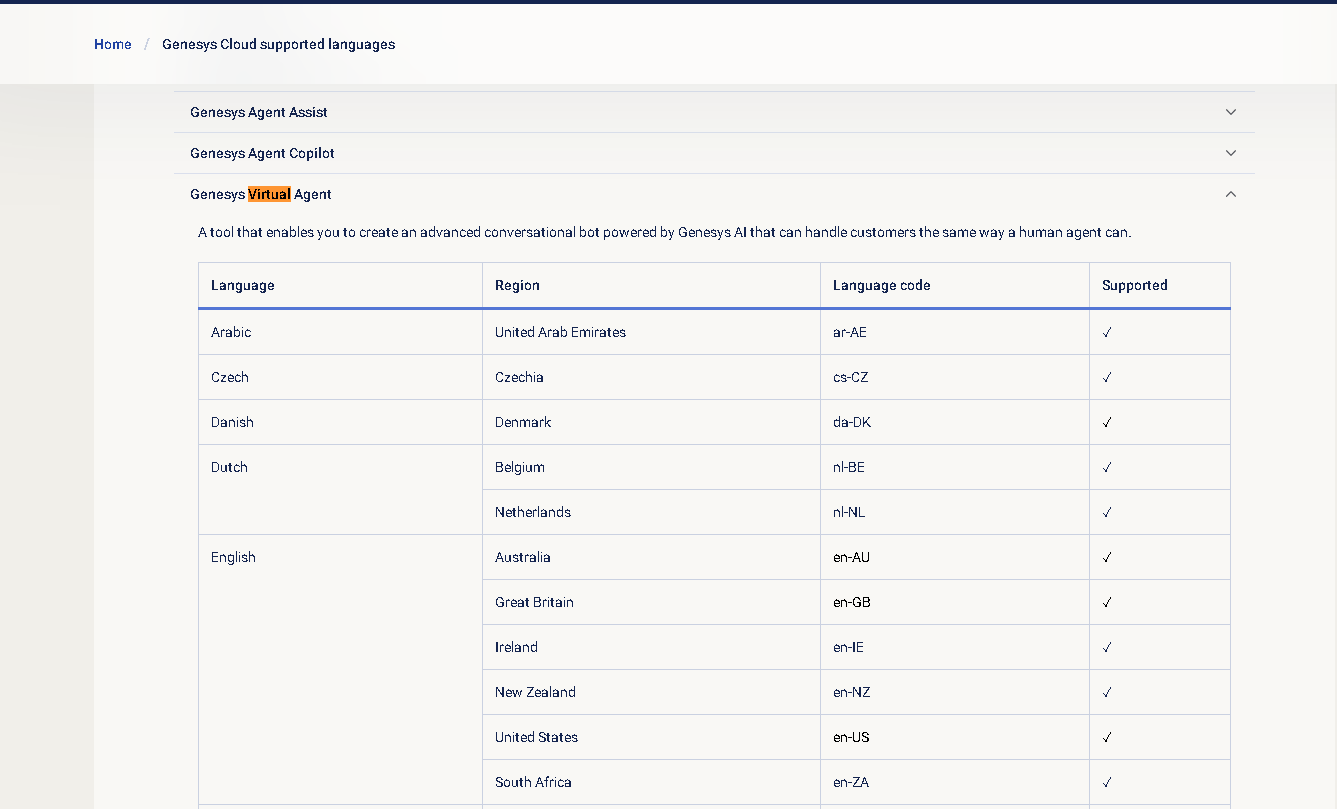The width and height of the screenshot is (1337, 809).
Task: Click the Genesys Cloud supported languages breadcrumb
Action: tap(278, 44)
